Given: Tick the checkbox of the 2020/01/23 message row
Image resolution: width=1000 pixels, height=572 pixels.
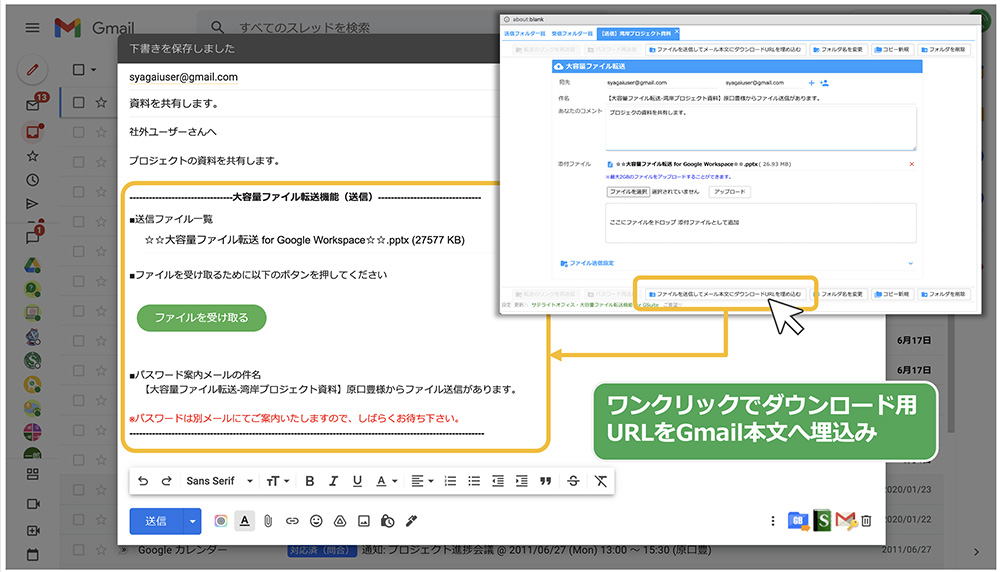Looking at the screenshot, I should pyautogui.click(x=78, y=490).
